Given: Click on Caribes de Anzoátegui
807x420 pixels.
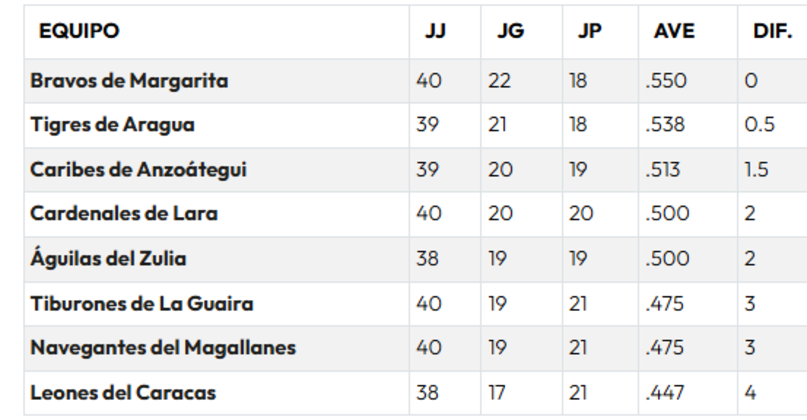Looking at the screenshot, I should click(x=138, y=170).
